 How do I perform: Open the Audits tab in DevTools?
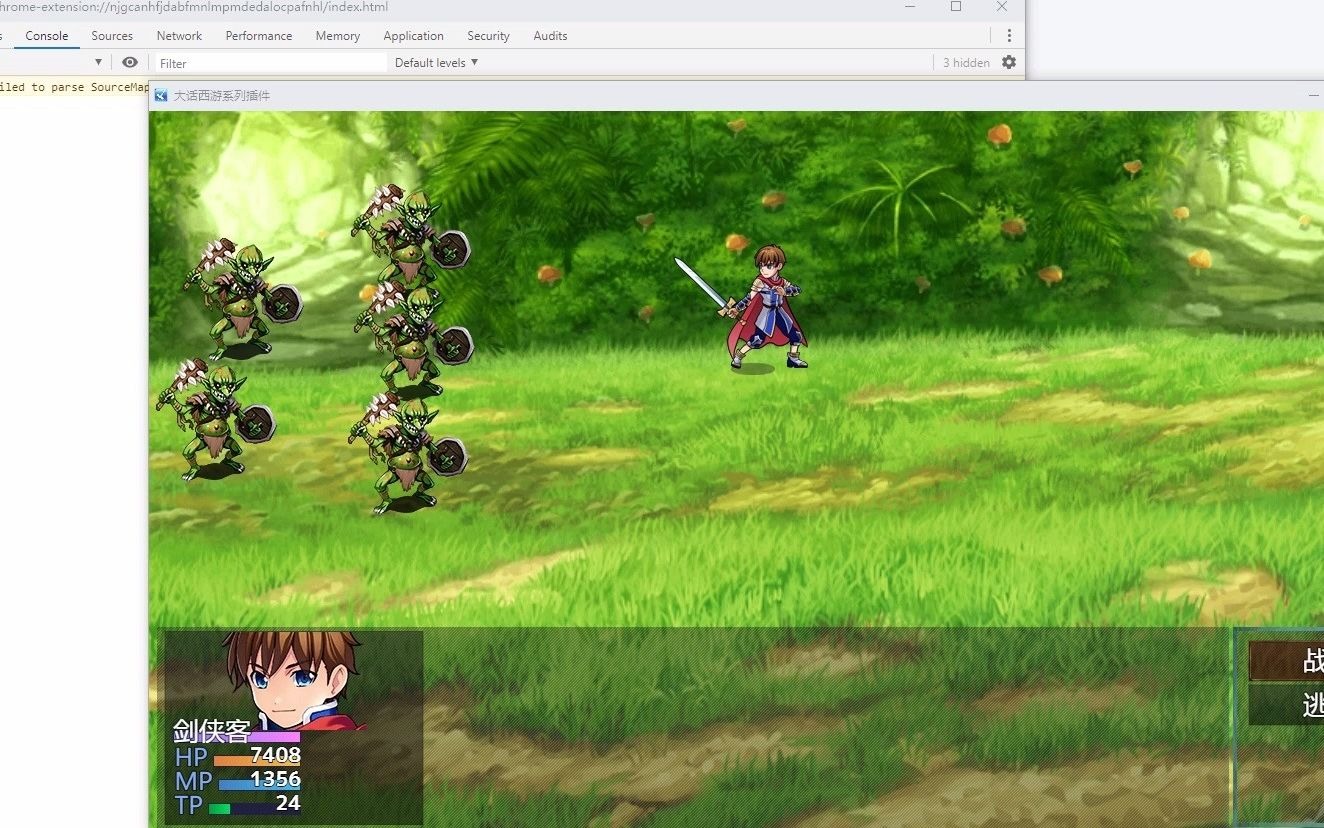click(x=550, y=35)
